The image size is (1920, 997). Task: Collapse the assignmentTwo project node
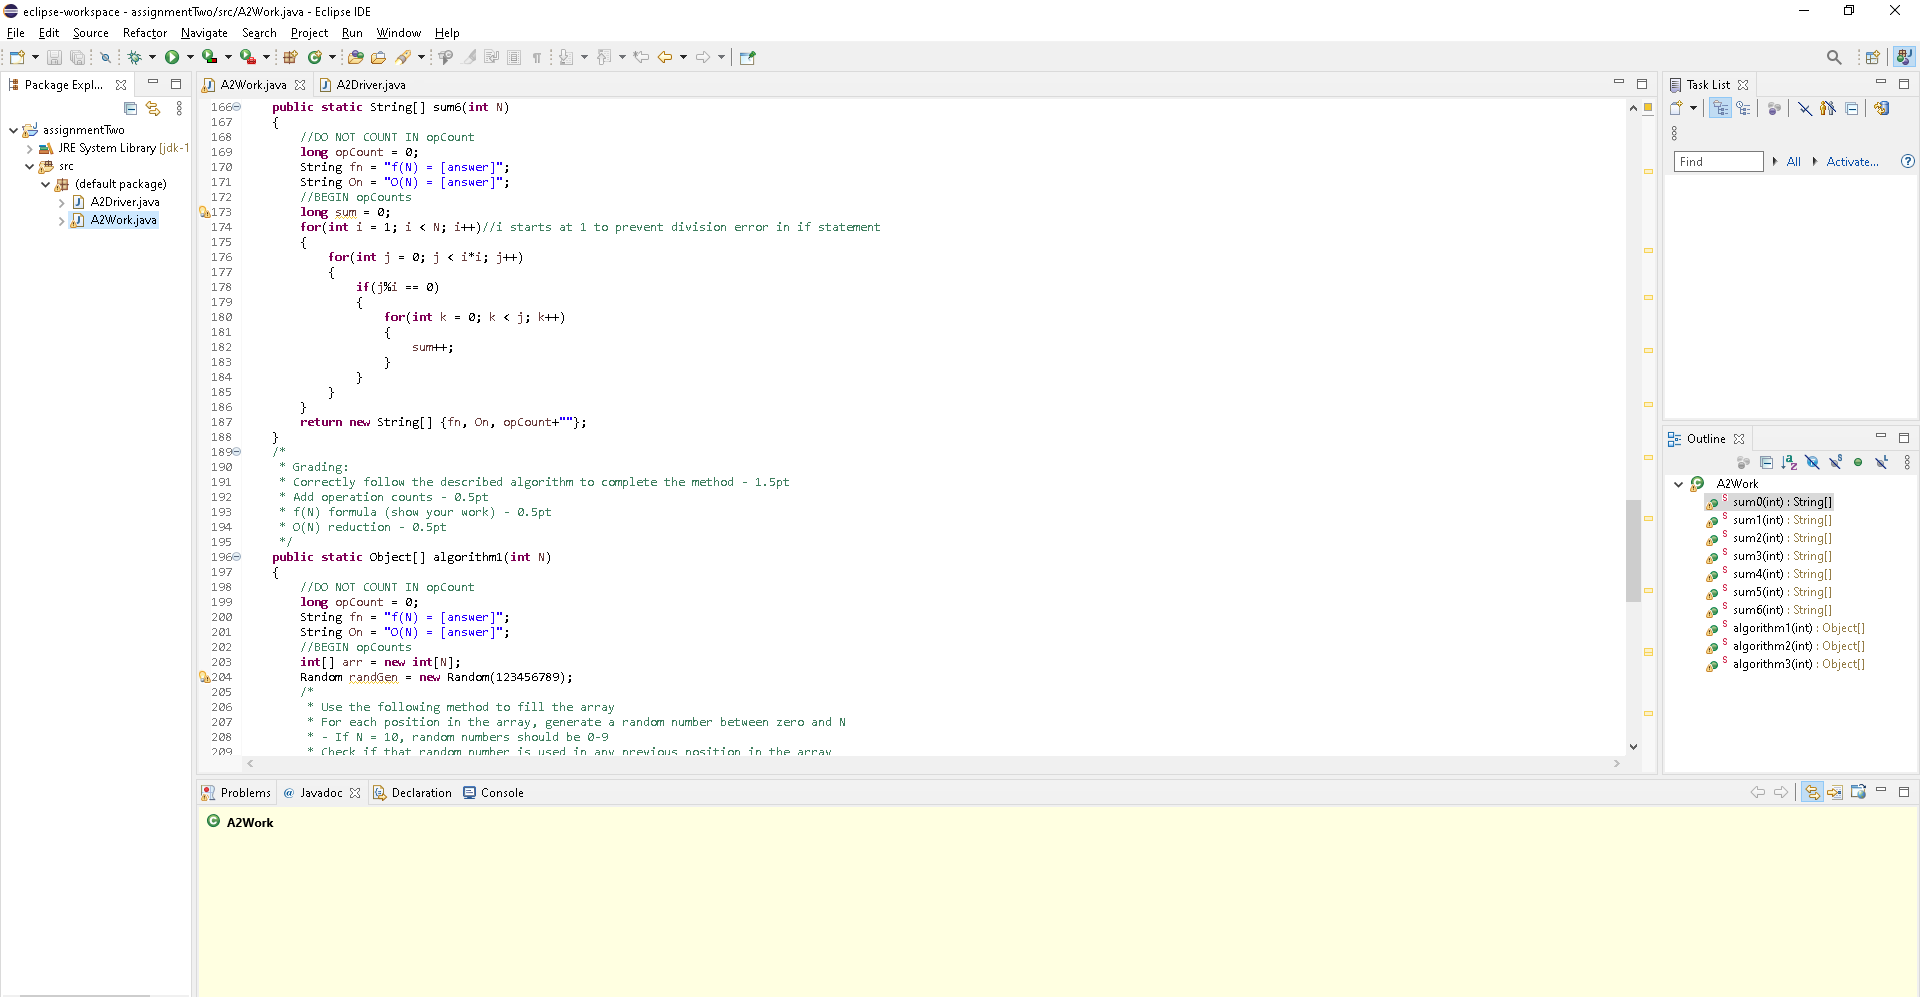coord(13,130)
